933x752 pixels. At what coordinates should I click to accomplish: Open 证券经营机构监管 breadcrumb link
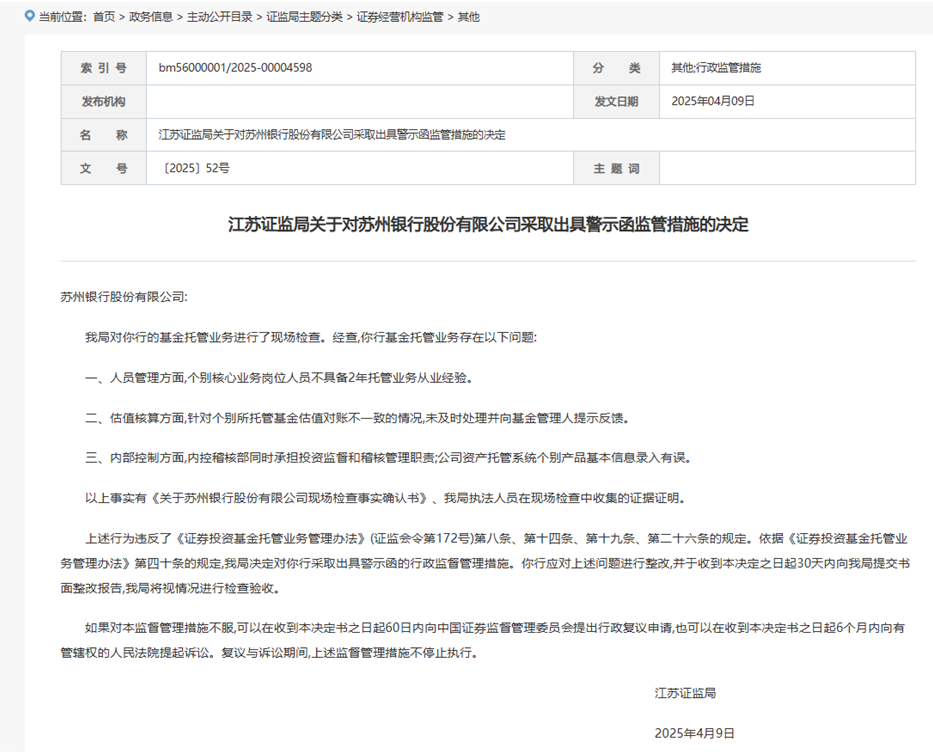click(x=400, y=17)
